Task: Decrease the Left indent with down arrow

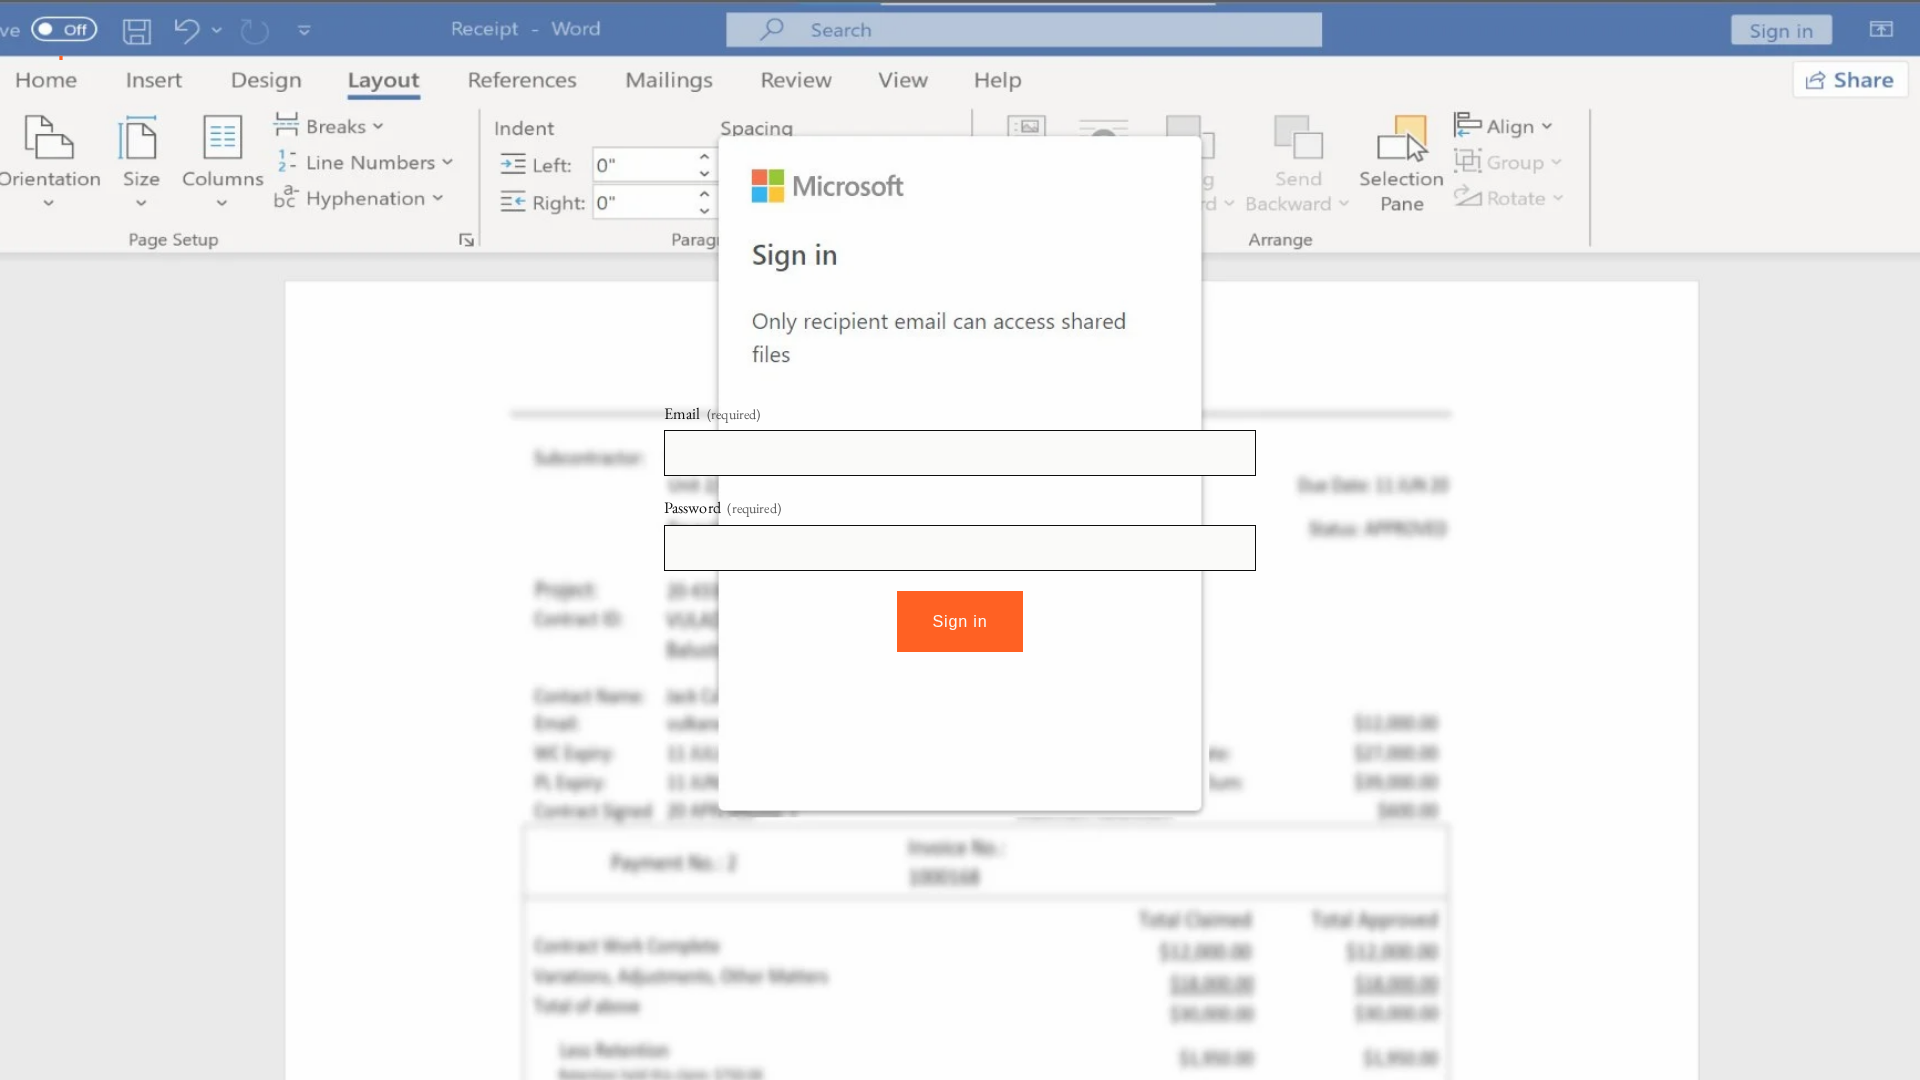Action: pos(704,173)
